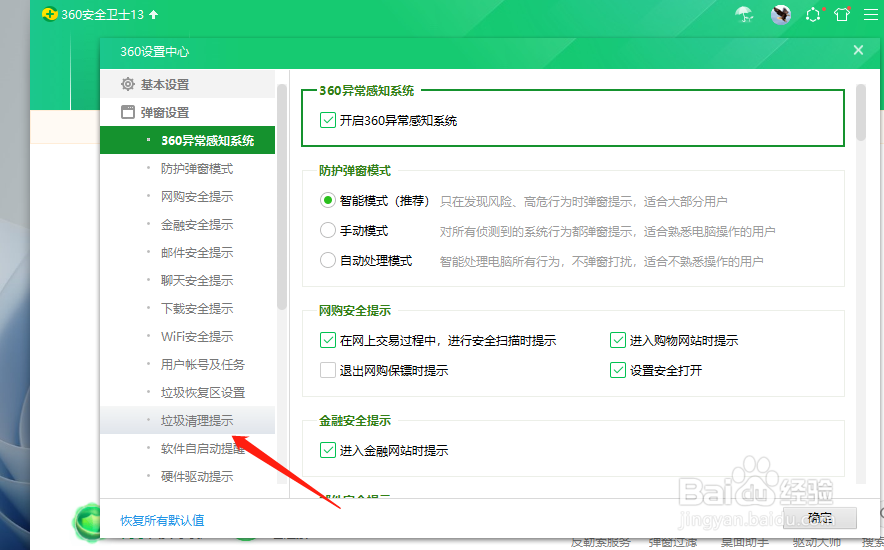Toggle 开启360异常感知系统 checkbox
884x550 pixels.
[328, 120]
